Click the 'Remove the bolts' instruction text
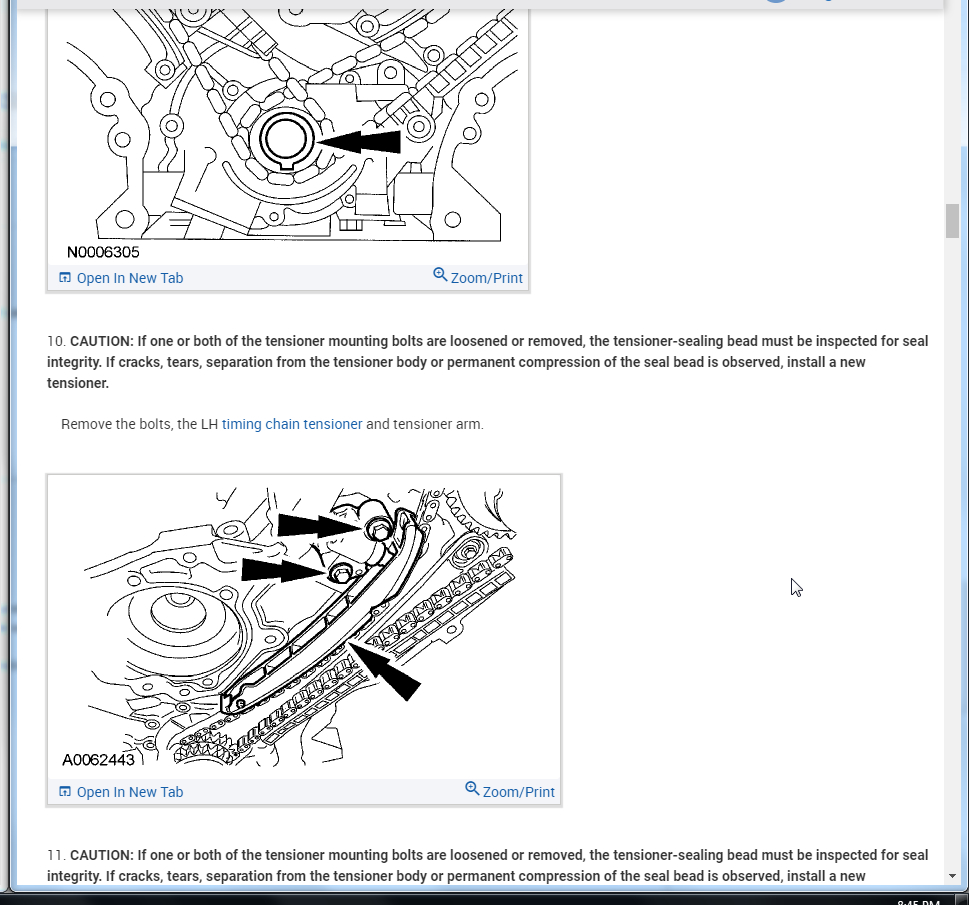This screenshot has width=969, height=905. point(272,424)
